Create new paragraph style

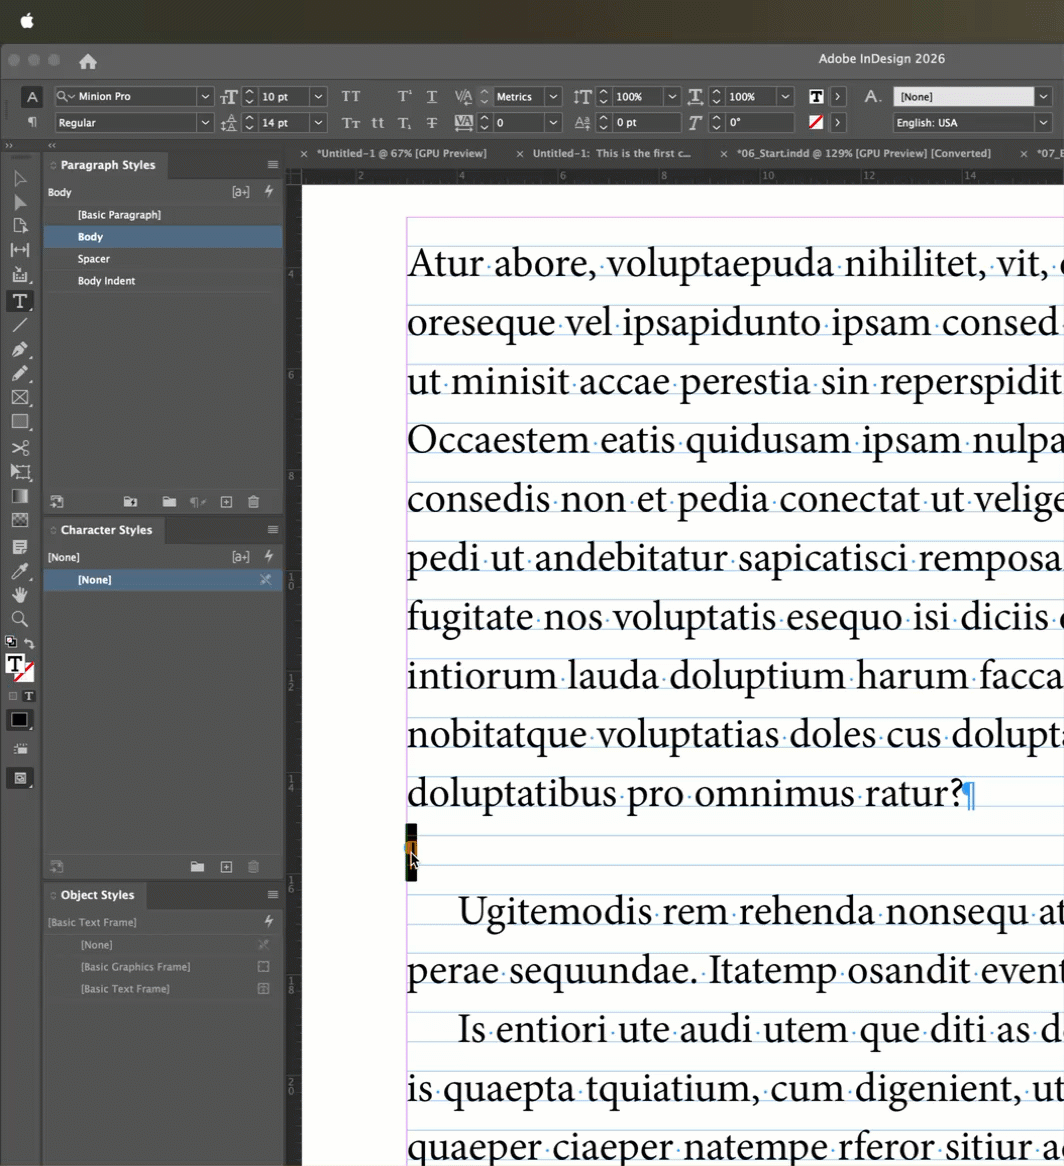[x=226, y=502]
